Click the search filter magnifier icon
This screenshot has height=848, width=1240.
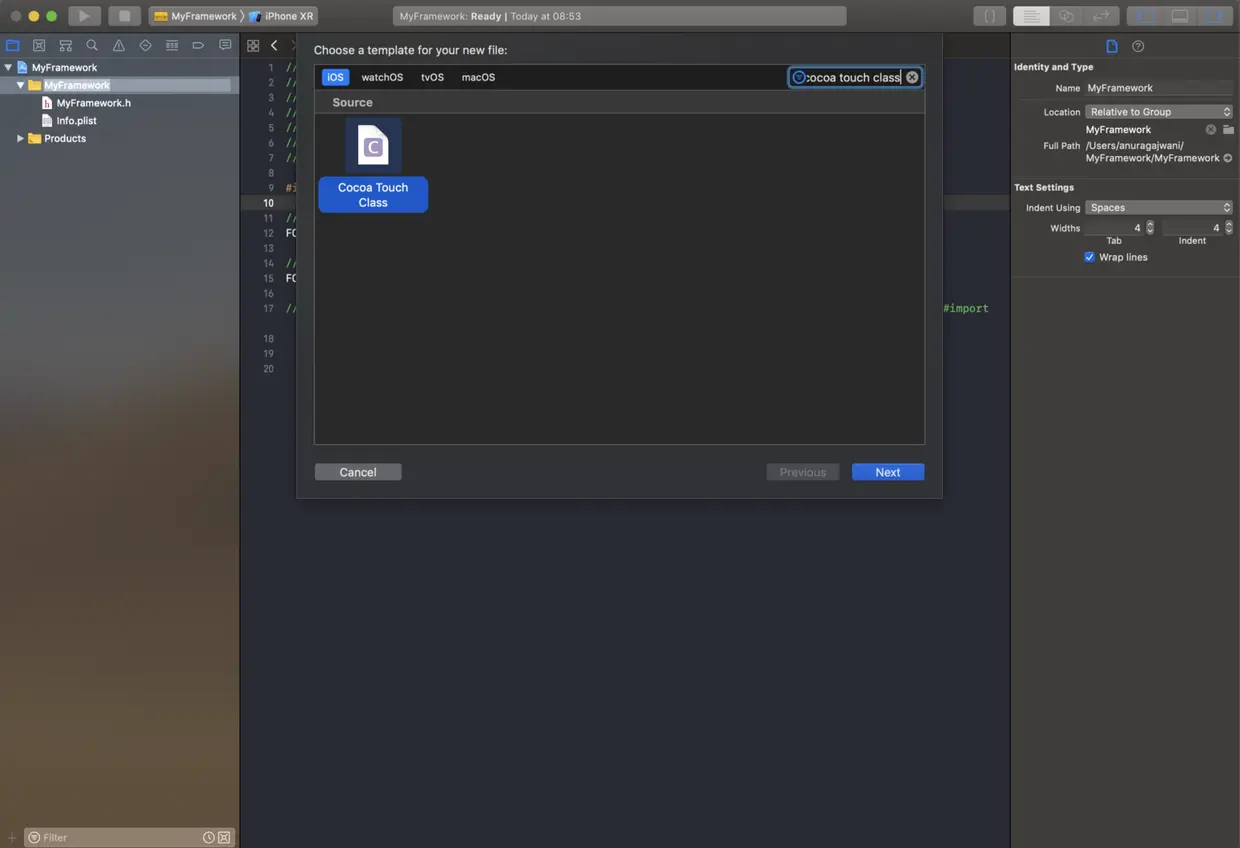(798, 77)
